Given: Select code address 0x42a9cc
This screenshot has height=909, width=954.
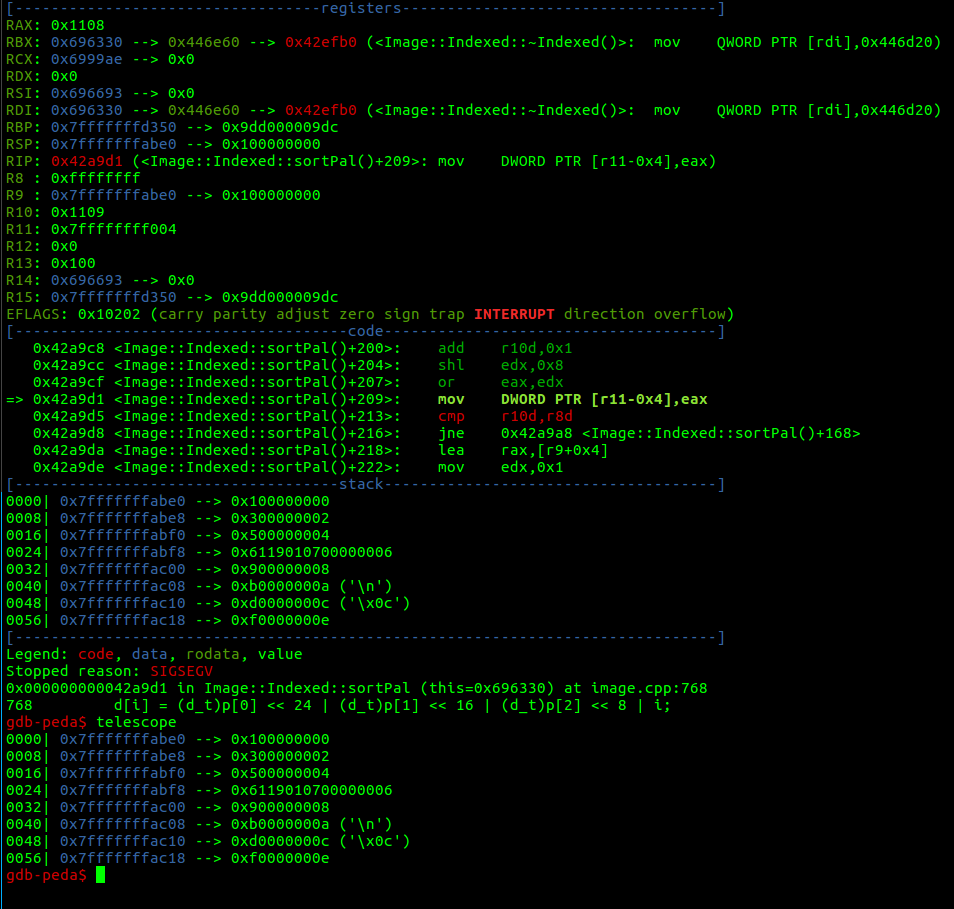Looking at the screenshot, I should 68,366.
